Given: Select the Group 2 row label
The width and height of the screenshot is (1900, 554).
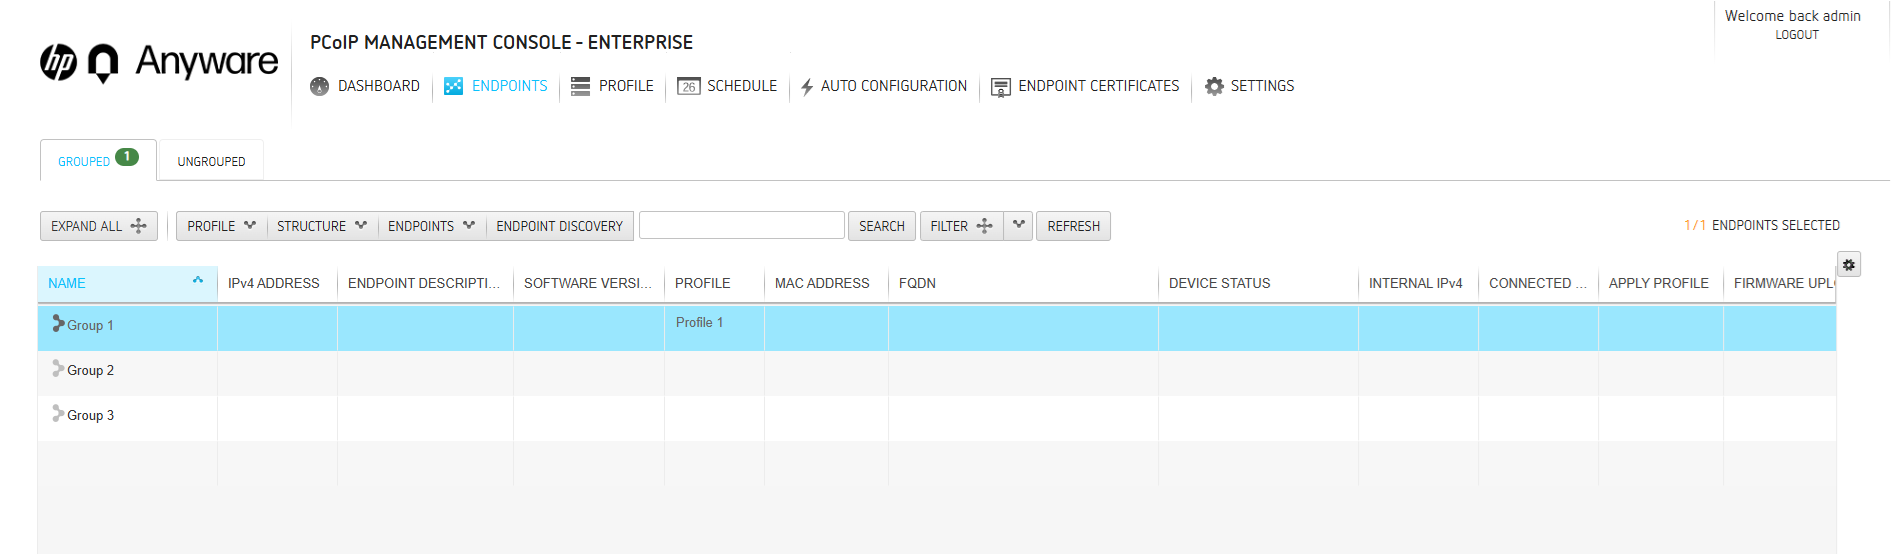Looking at the screenshot, I should point(90,370).
